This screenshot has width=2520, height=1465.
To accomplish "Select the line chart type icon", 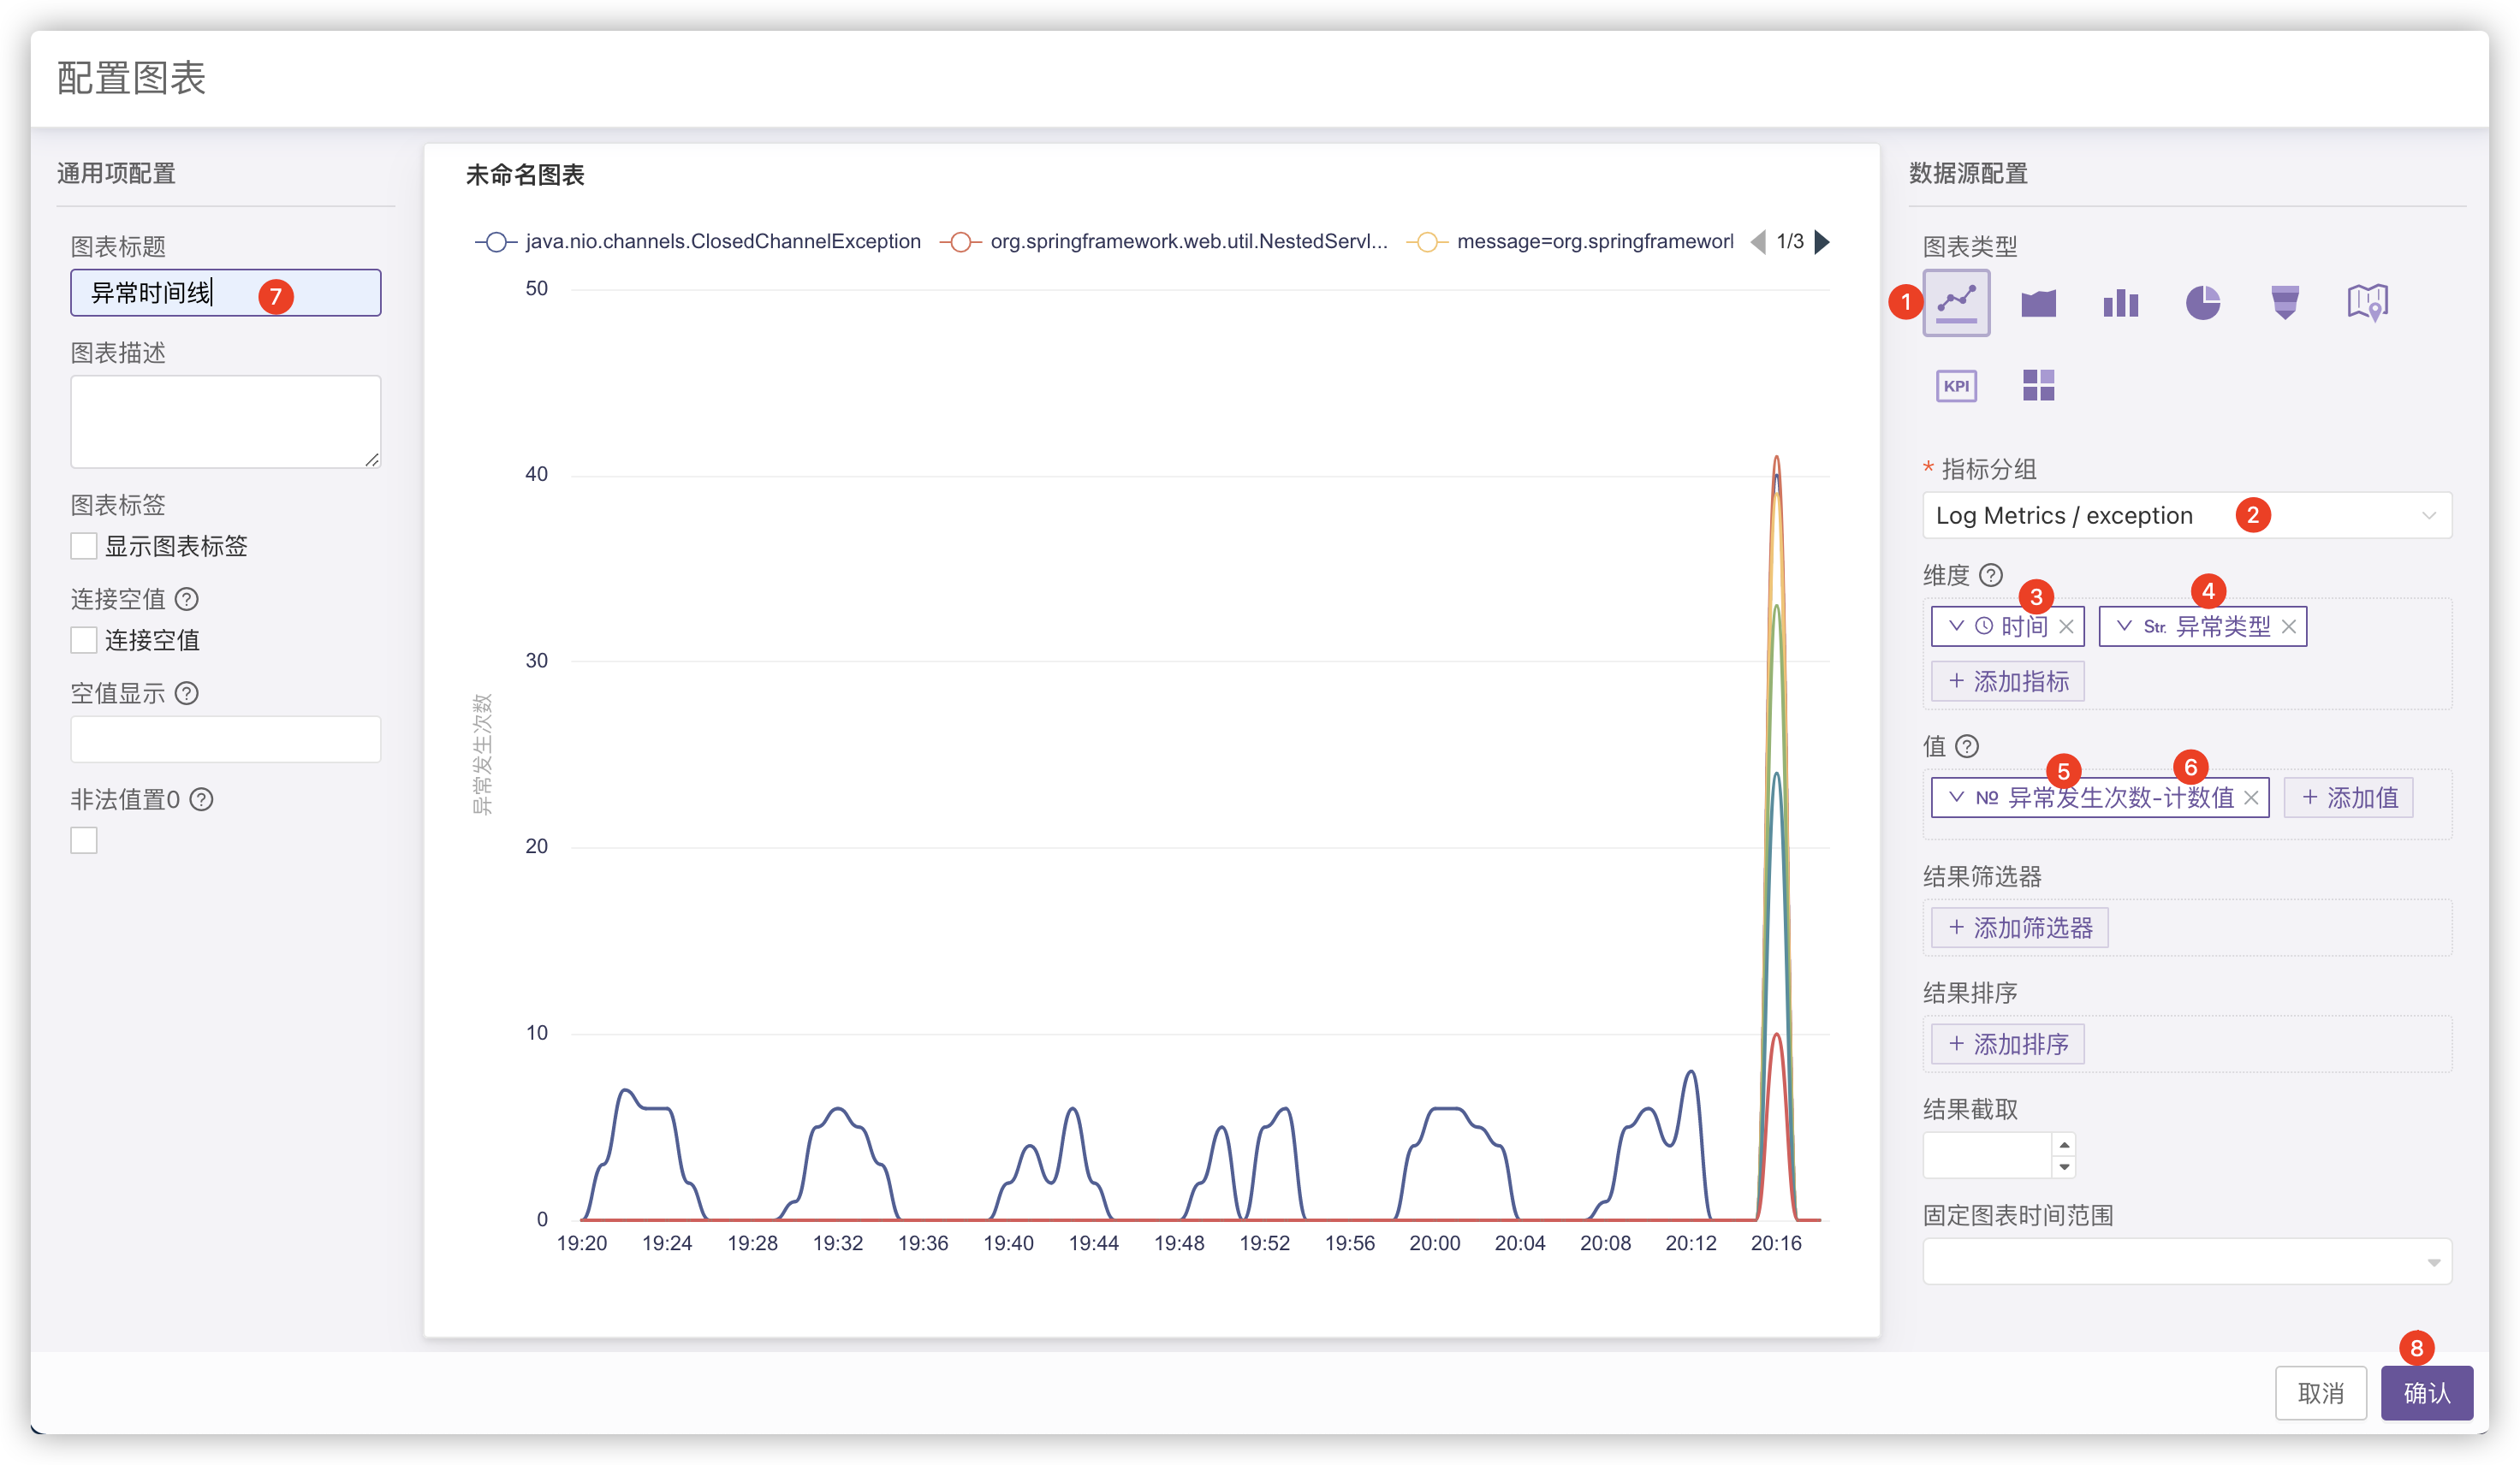I will 1956,302.
